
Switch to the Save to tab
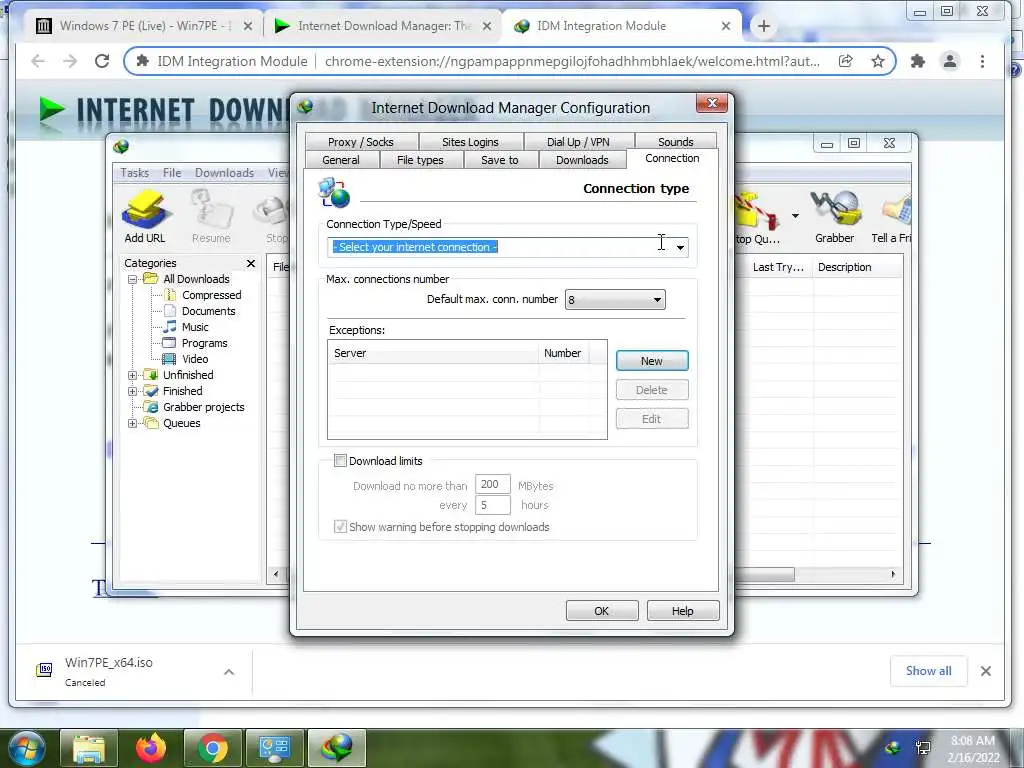pyautogui.click(x=500, y=160)
